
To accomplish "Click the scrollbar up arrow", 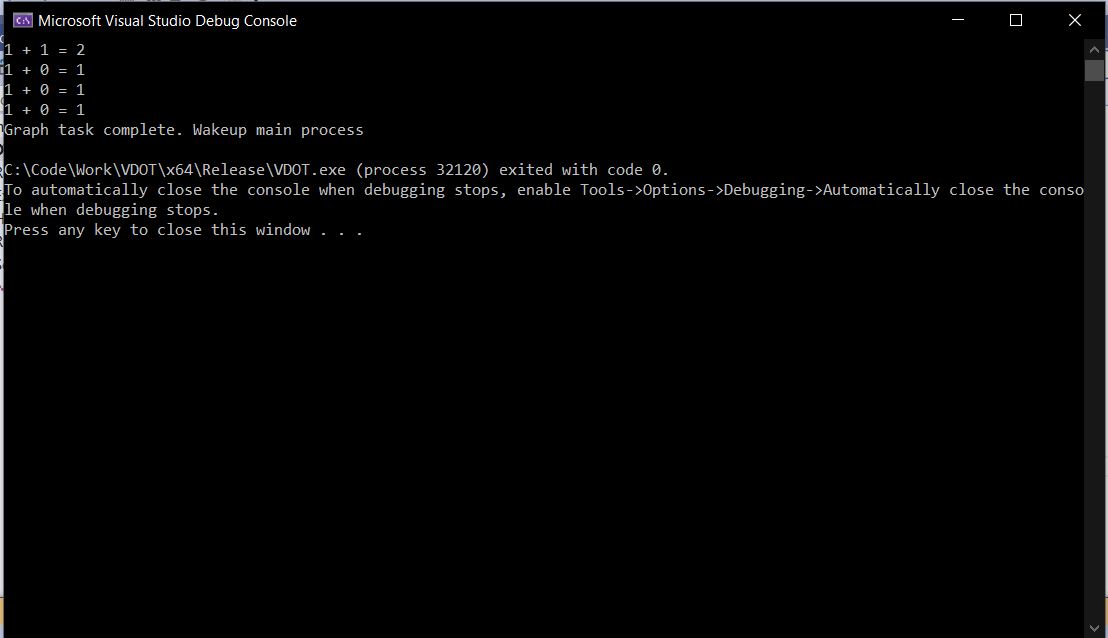I will 1093,47.
